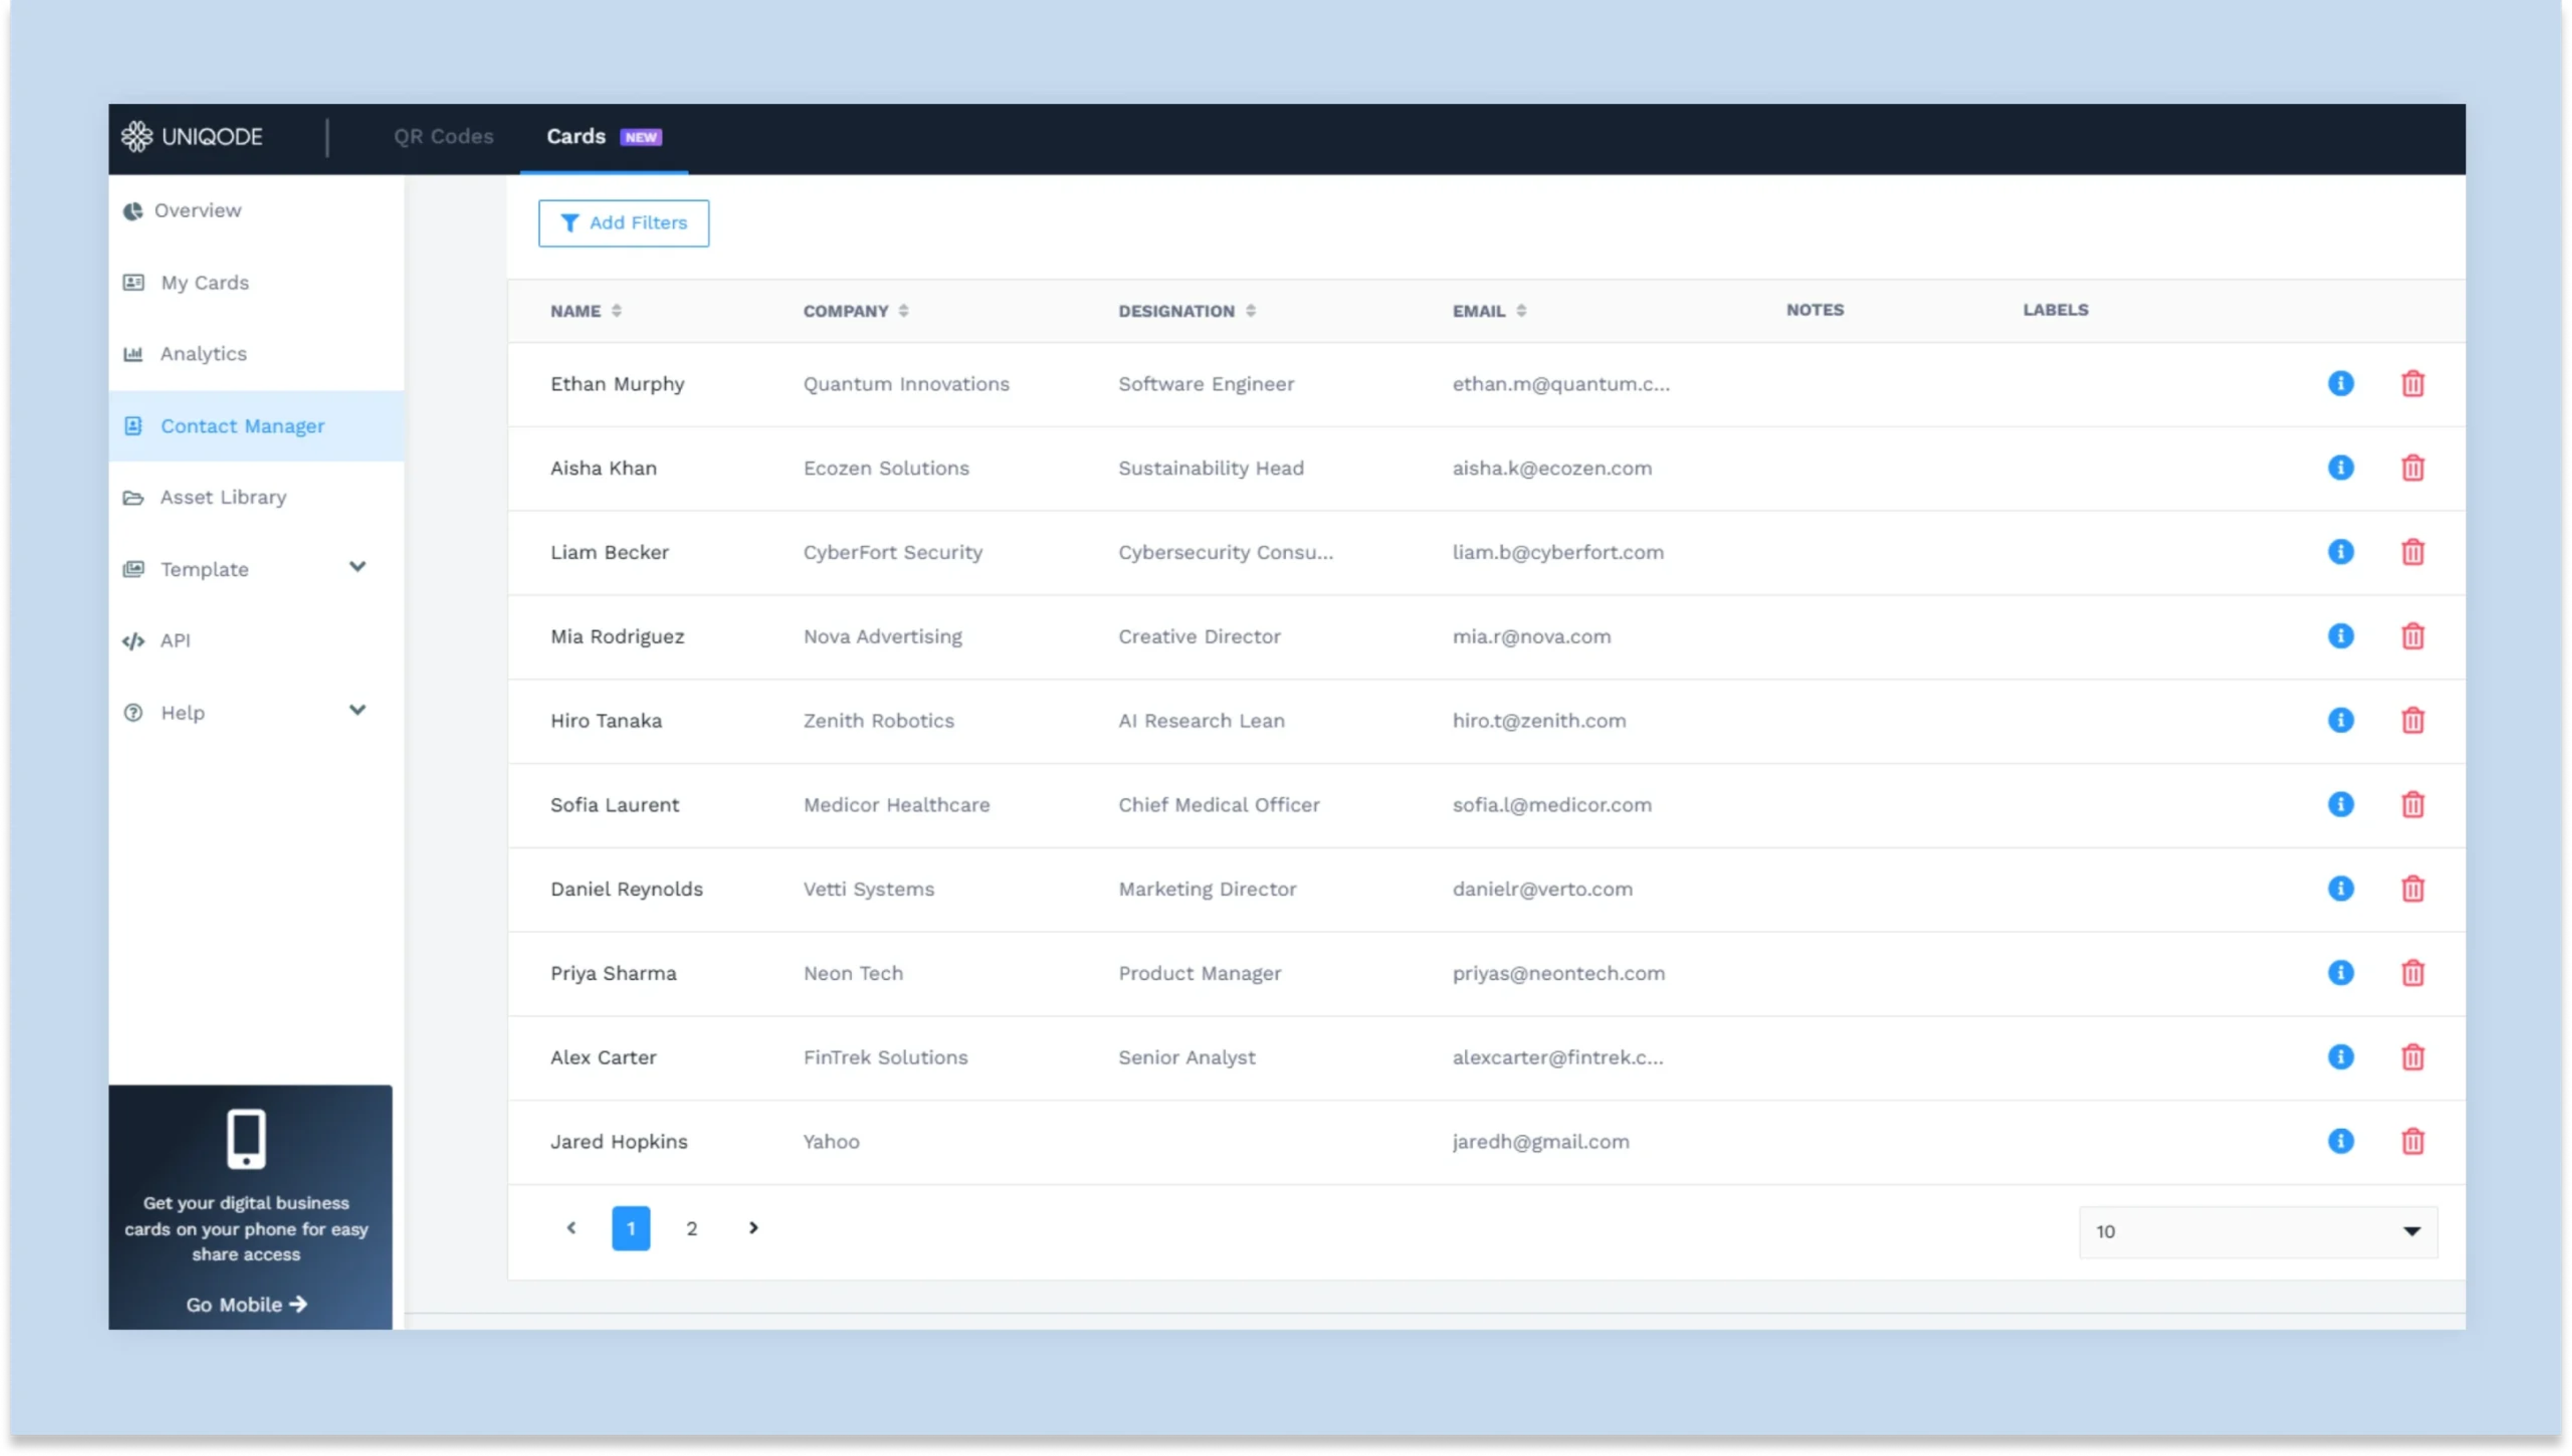
Task: Click the name Priya Sharma
Action: pos(613,973)
